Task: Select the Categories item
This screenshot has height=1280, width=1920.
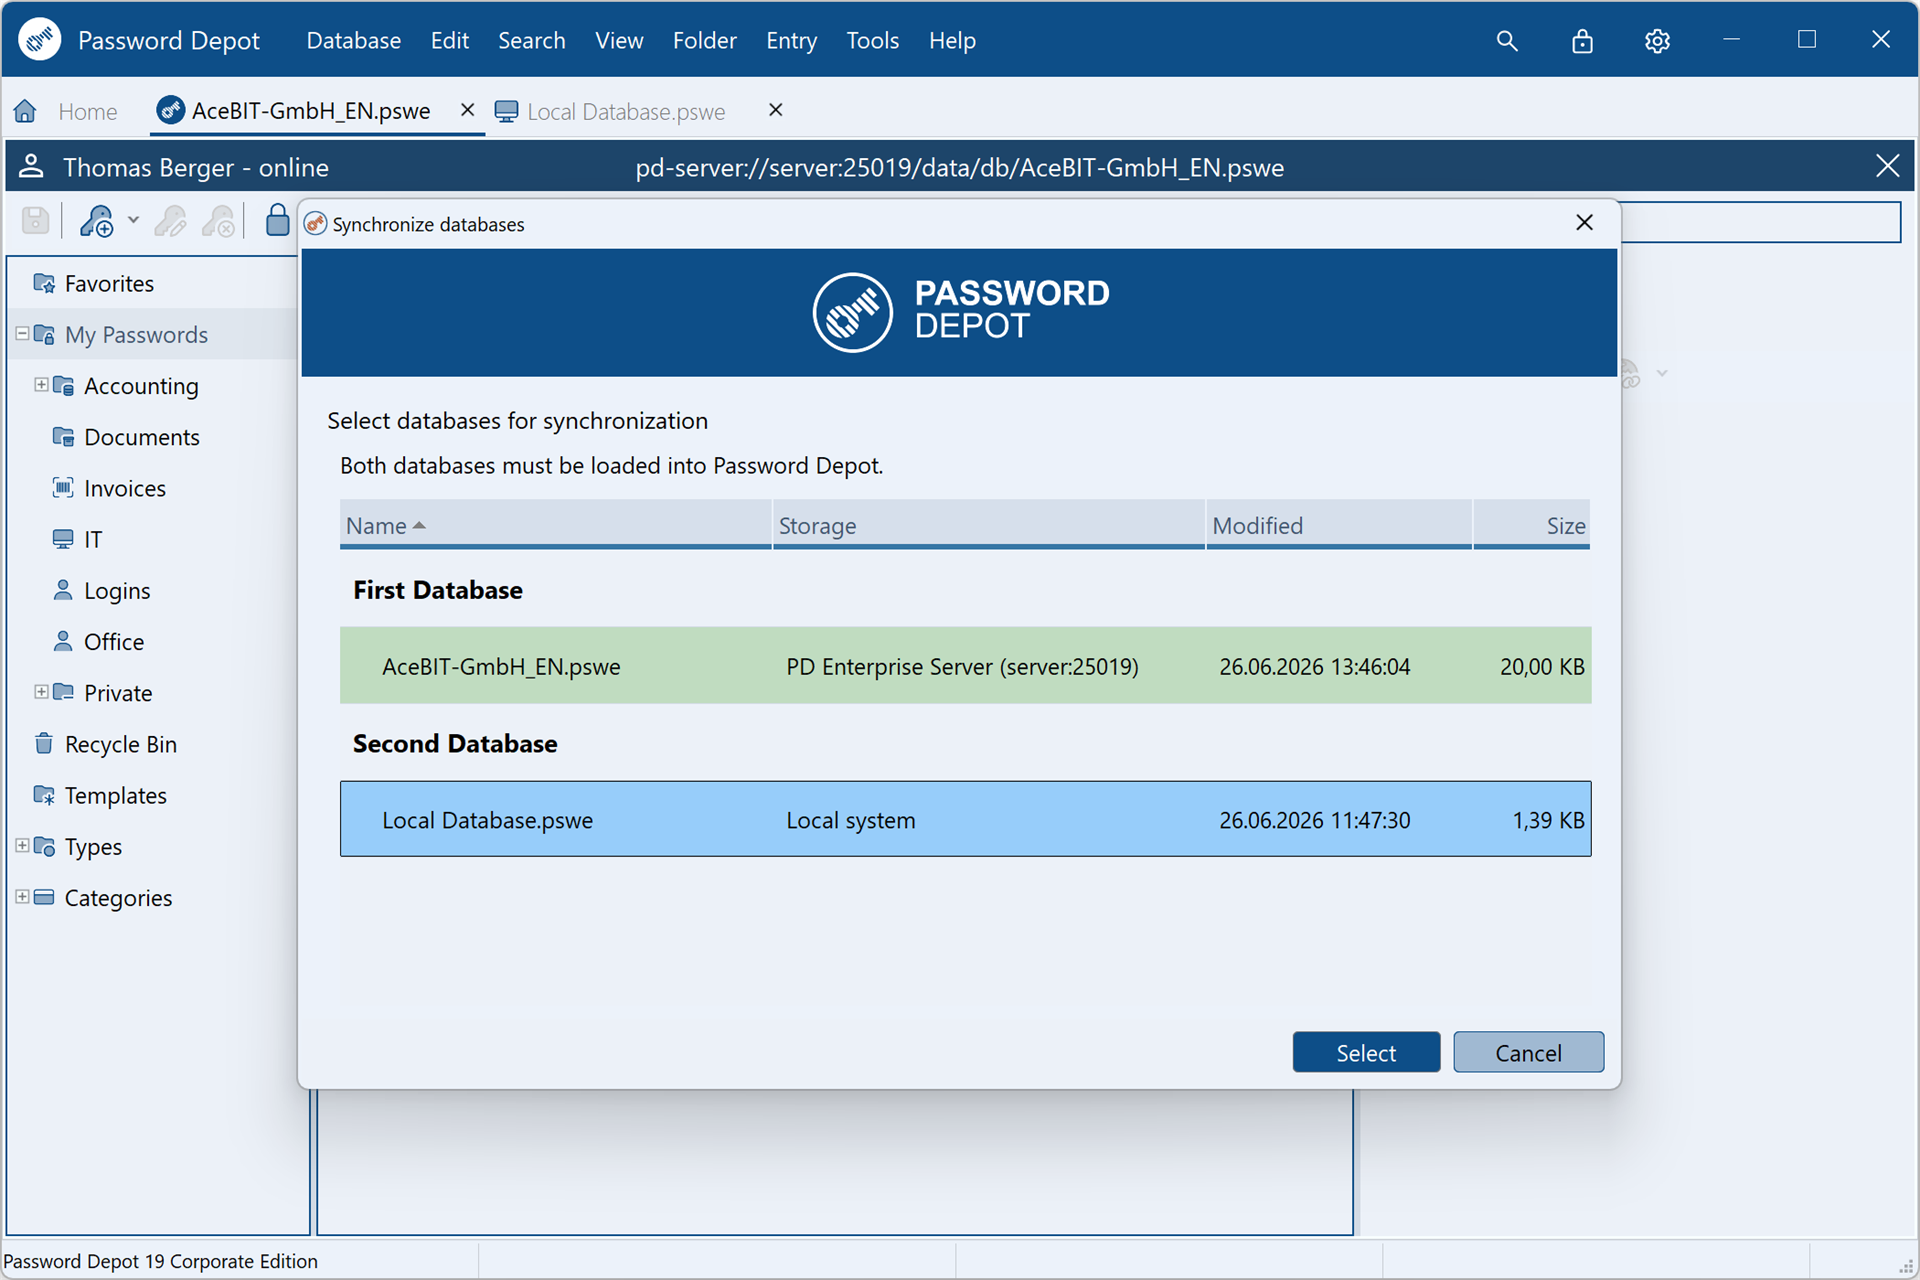Action: point(118,898)
